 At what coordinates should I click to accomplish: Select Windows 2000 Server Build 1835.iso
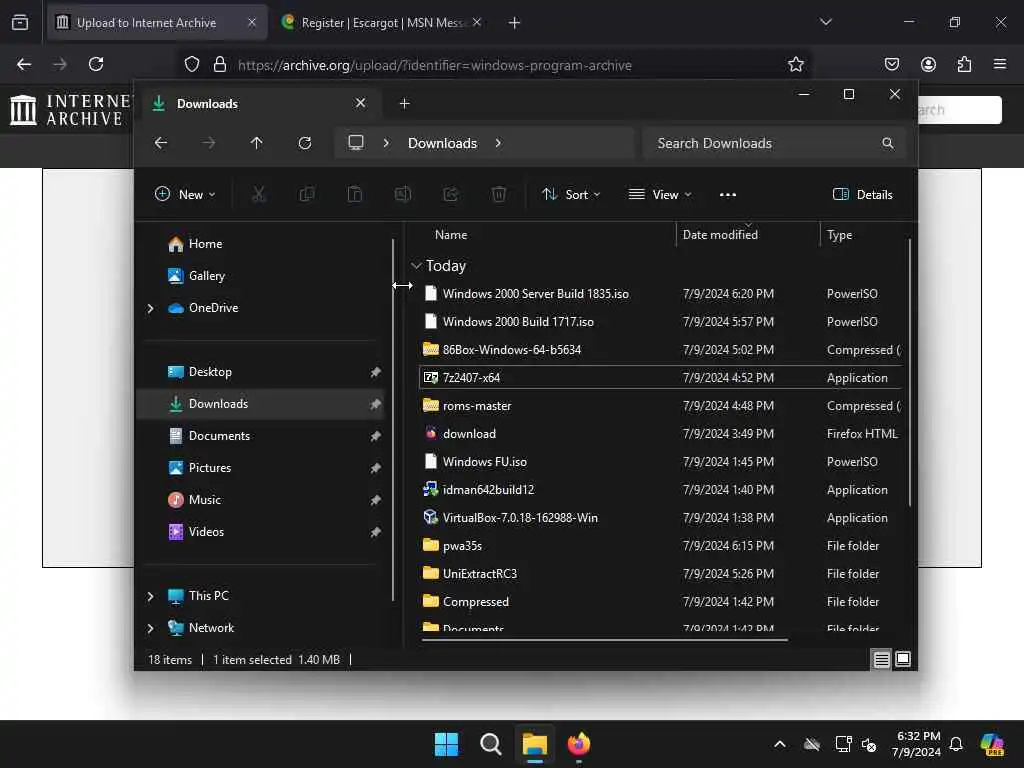click(662, 294)
